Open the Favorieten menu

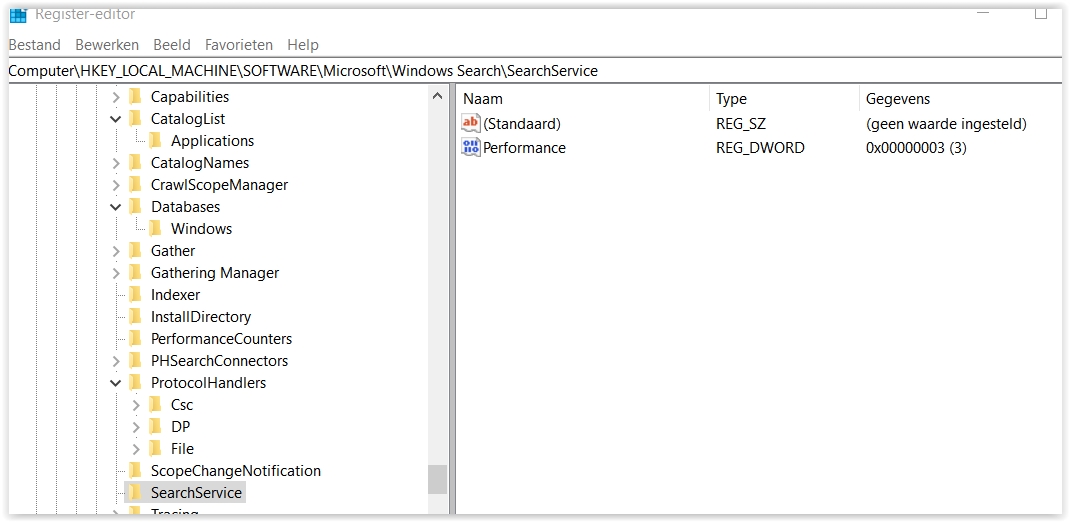pyautogui.click(x=238, y=45)
